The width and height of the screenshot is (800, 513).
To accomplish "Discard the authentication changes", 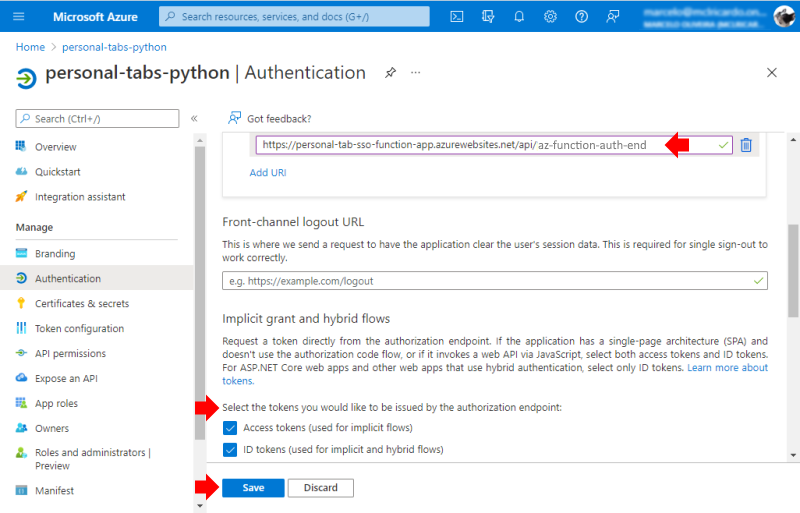I will pyautogui.click(x=320, y=487).
